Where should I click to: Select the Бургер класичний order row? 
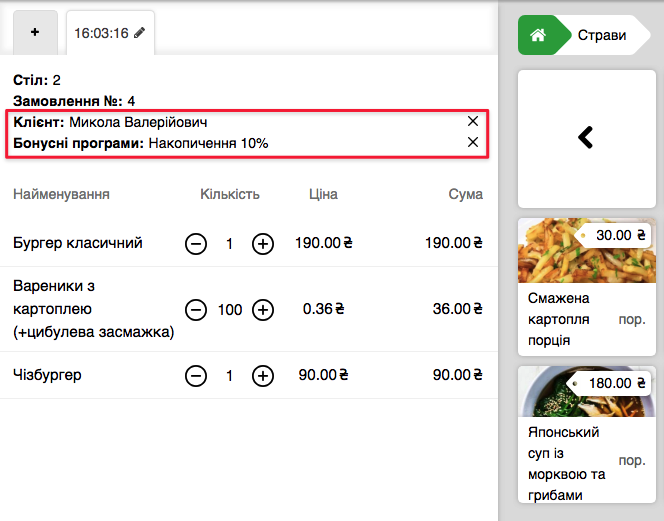tap(78, 243)
